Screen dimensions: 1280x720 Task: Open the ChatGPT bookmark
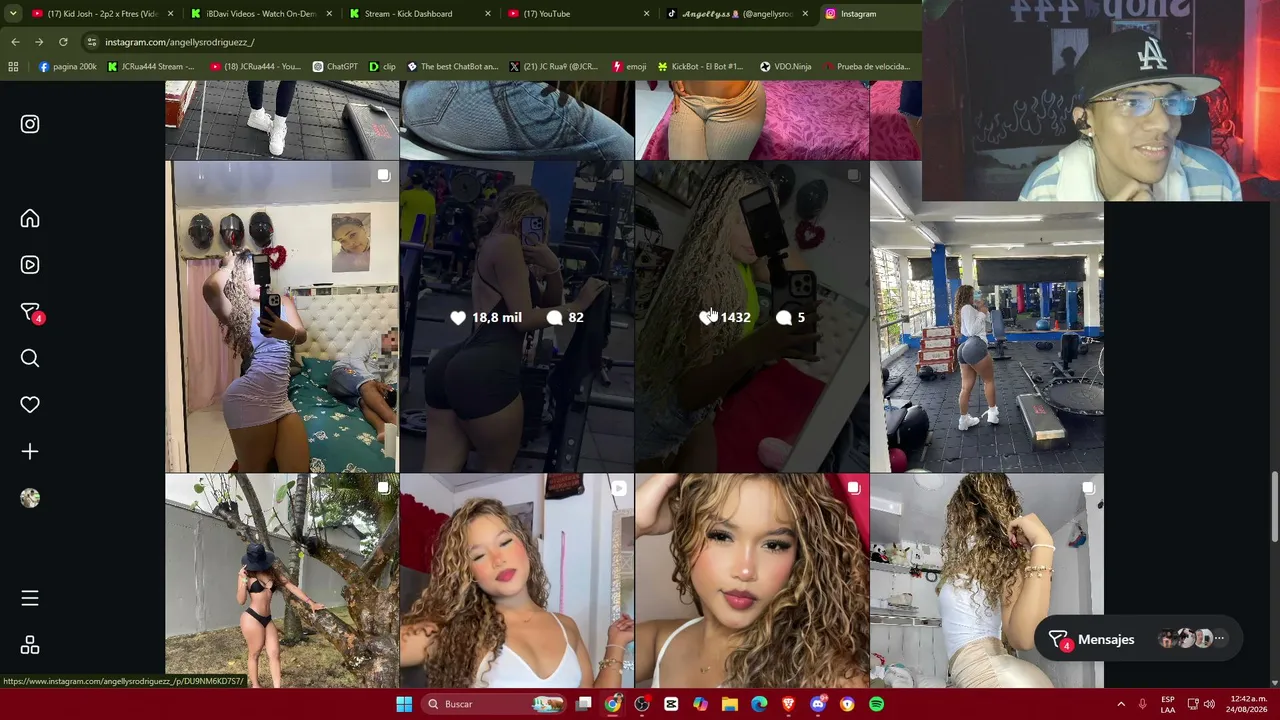(x=335, y=67)
